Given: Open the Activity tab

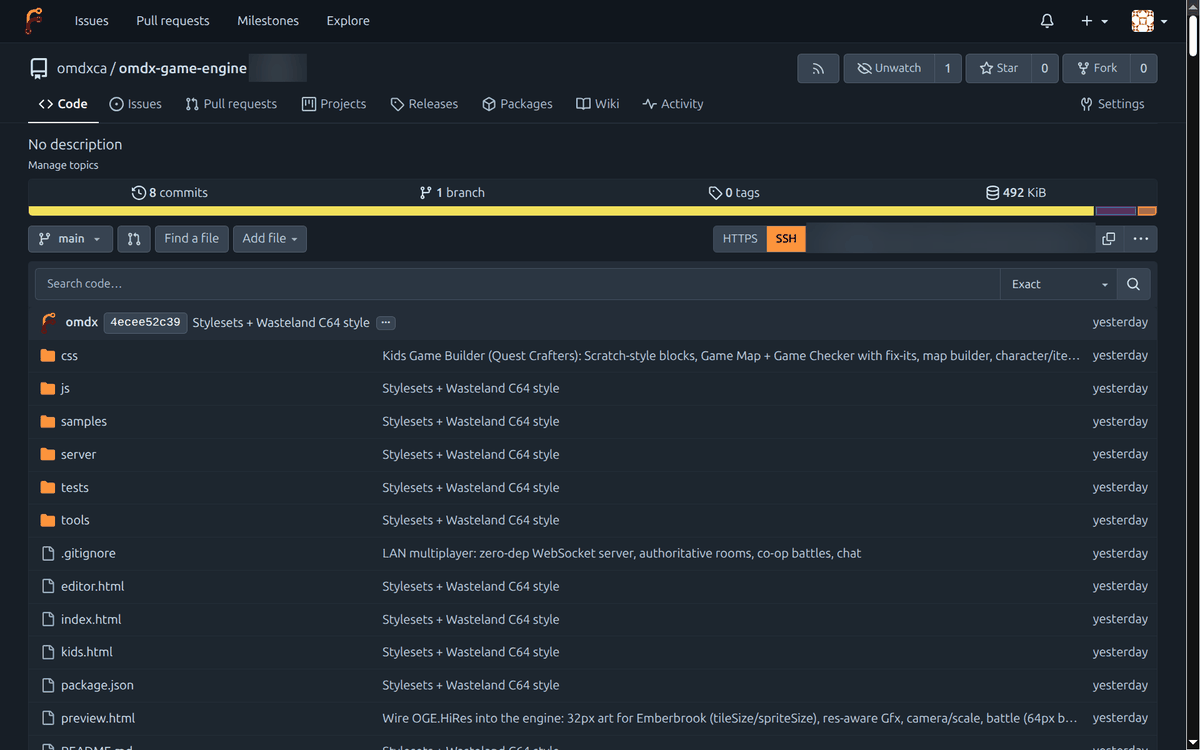Looking at the screenshot, I should [673, 104].
